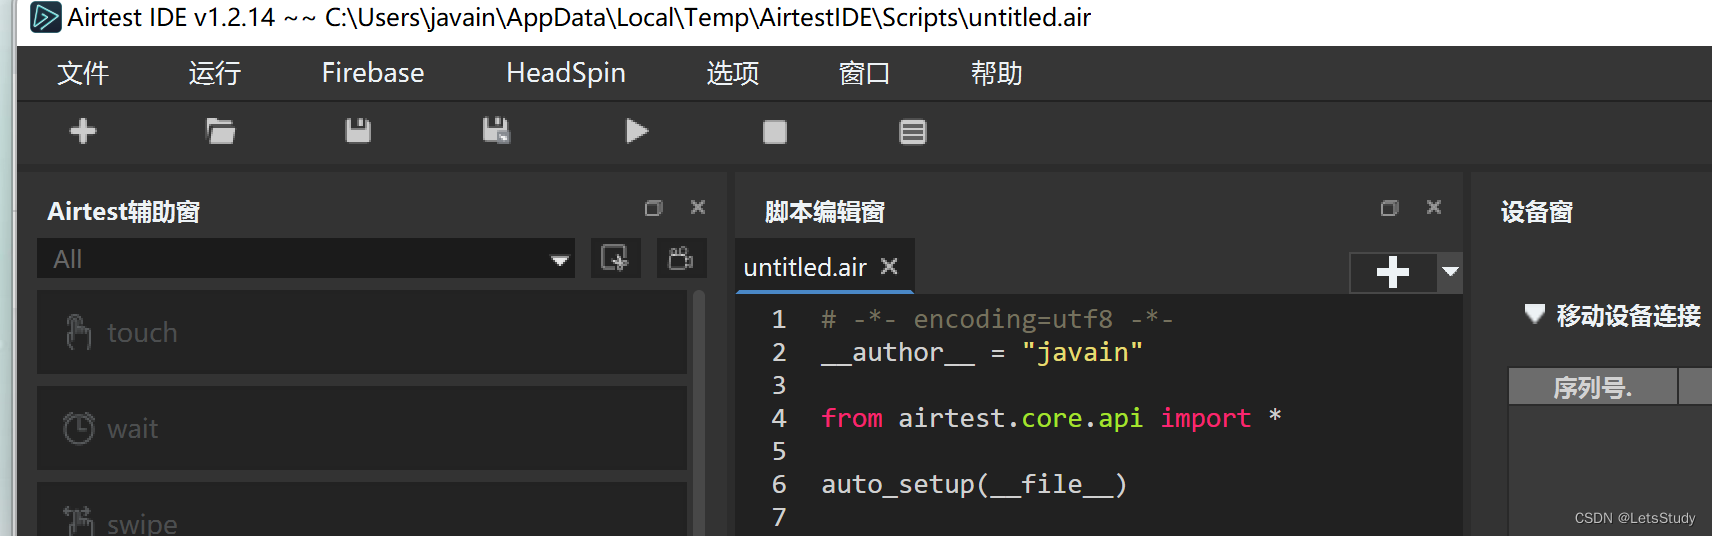Run the script with the play icon
The height and width of the screenshot is (536, 1712).
[637, 131]
